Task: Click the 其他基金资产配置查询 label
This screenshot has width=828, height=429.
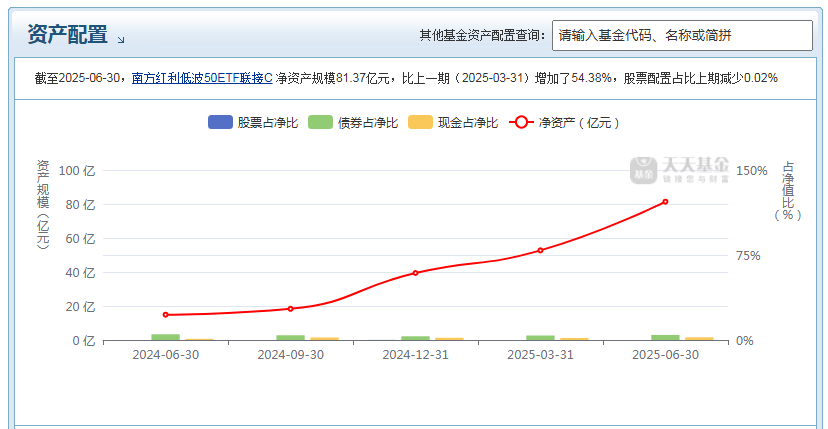Action: point(483,36)
